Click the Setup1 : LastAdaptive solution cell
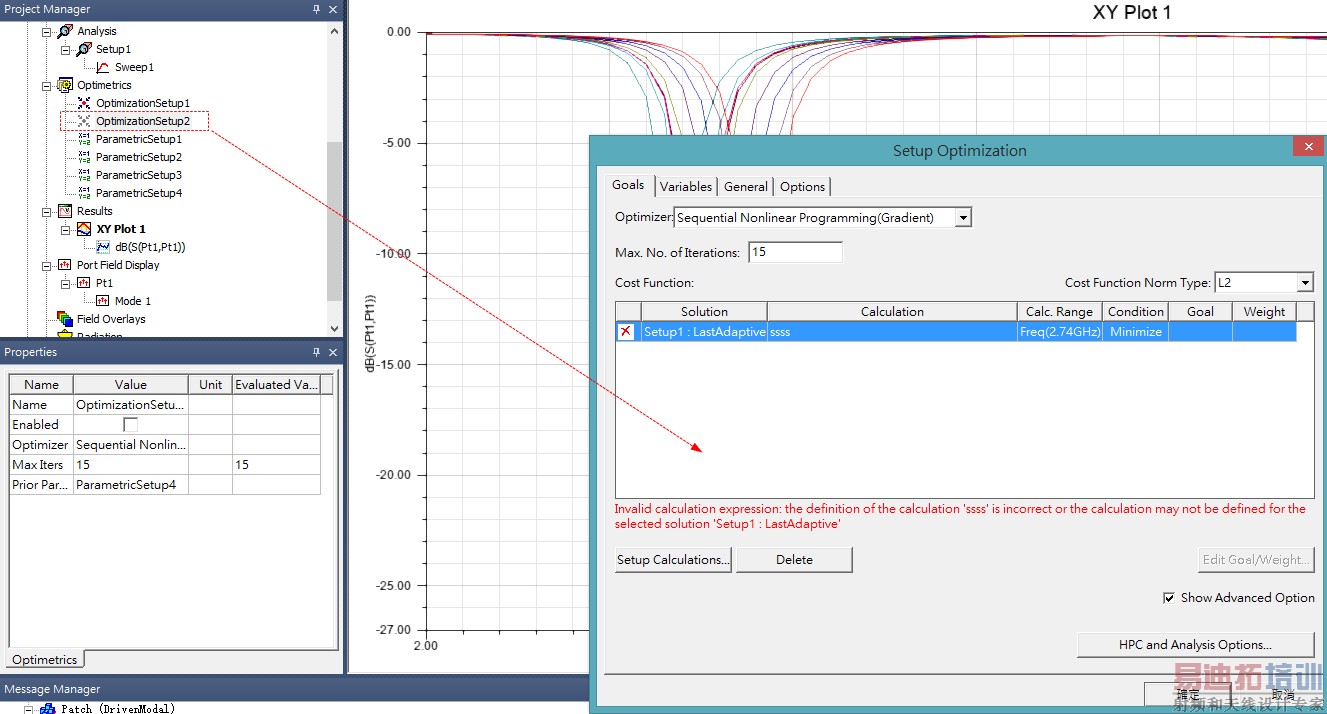This screenshot has width=1327, height=714. tap(704, 332)
